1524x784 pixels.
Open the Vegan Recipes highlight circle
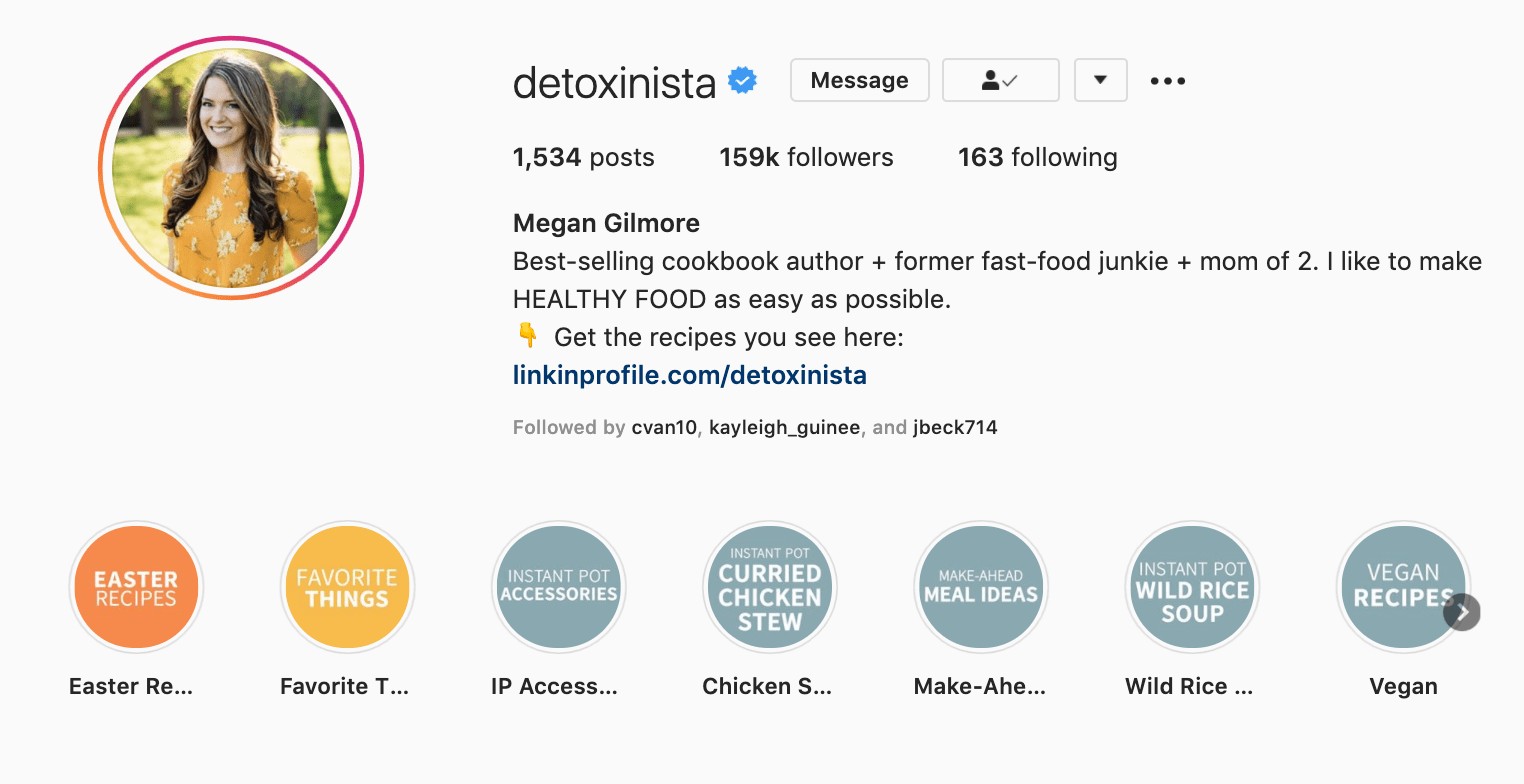(1400, 588)
